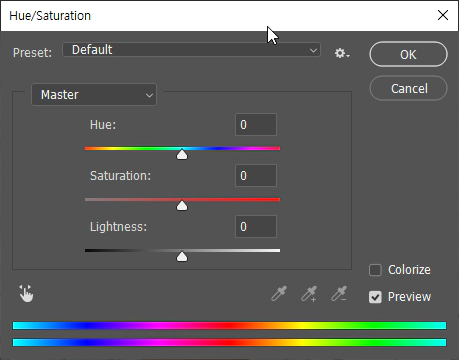
Task: Uncheck the Preview checkbox
Action: pyautogui.click(x=375, y=297)
